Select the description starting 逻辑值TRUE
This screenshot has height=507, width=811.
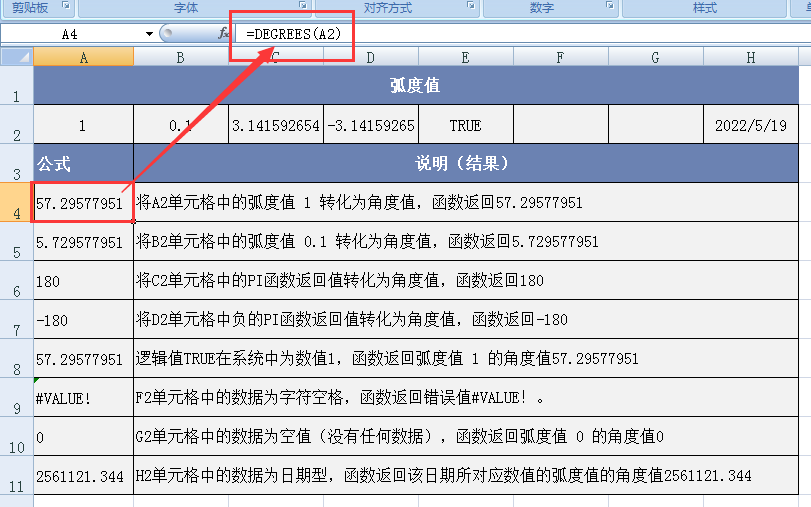pos(466,359)
